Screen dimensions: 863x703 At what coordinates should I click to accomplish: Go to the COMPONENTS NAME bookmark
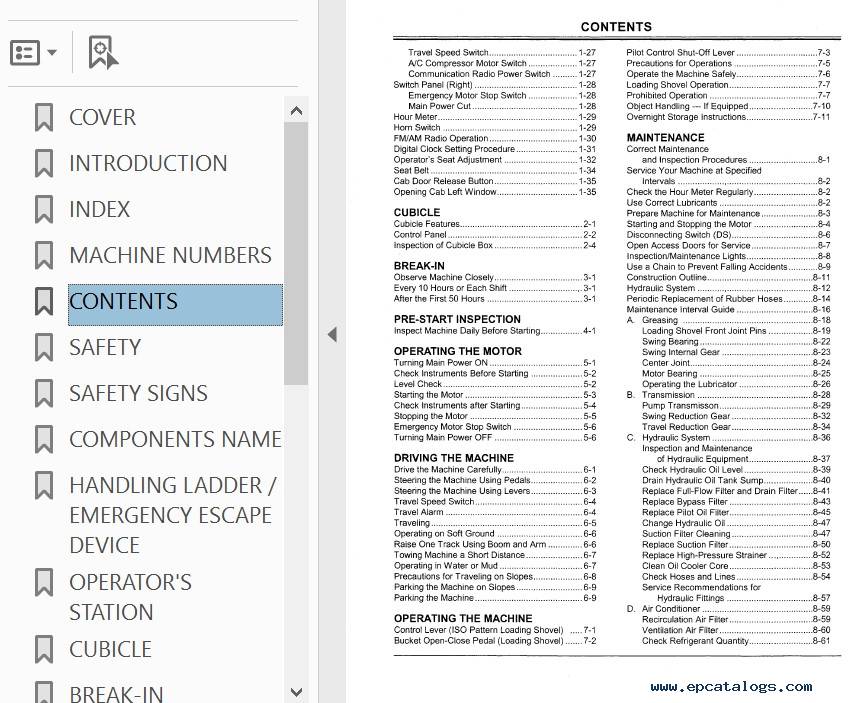pos(175,439)
